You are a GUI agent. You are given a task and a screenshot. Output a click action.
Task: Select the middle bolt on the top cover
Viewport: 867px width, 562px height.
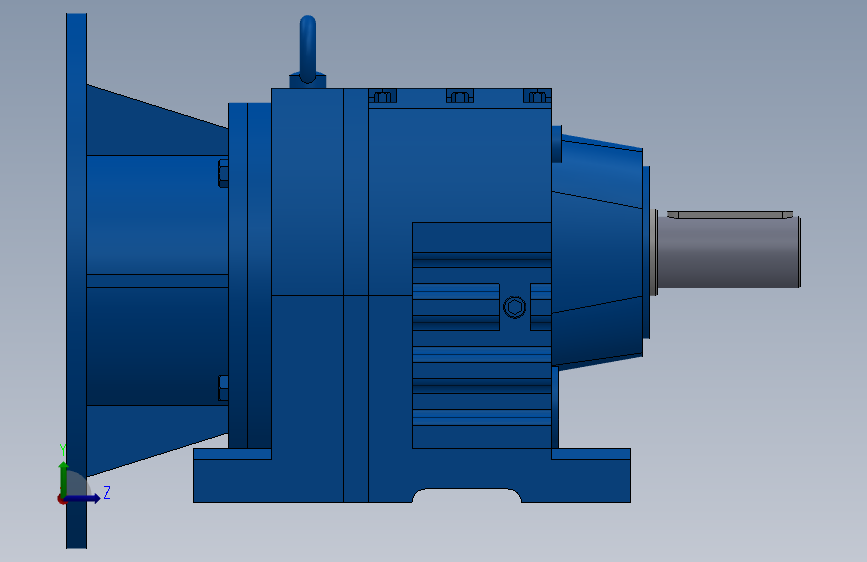pyautogui.click(x=460, y=97)
